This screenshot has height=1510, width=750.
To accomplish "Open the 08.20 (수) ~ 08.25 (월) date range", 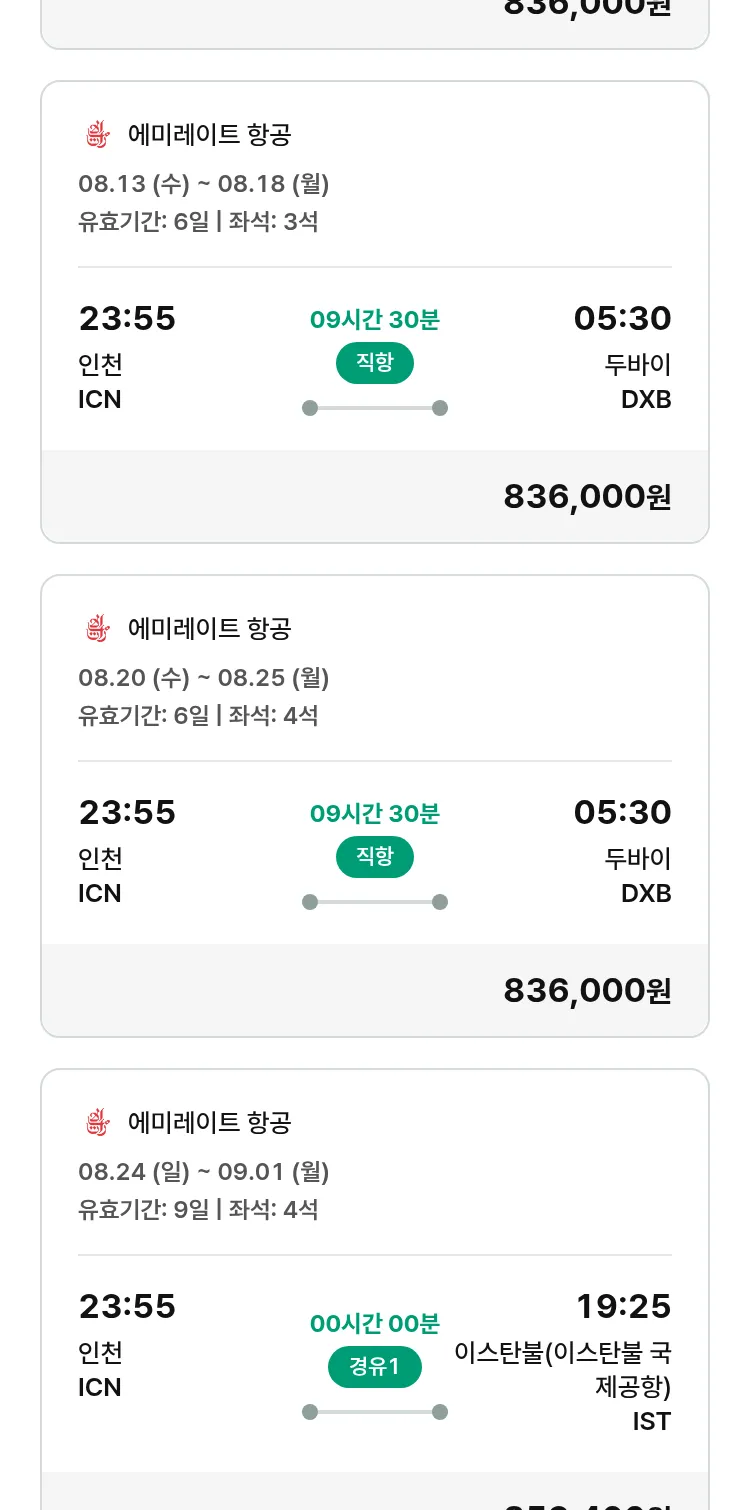I will [204, 678].
